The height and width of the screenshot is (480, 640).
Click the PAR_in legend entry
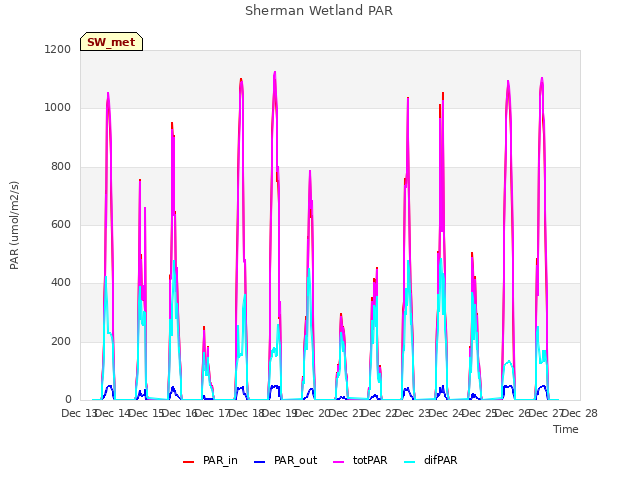coord(210,460)
